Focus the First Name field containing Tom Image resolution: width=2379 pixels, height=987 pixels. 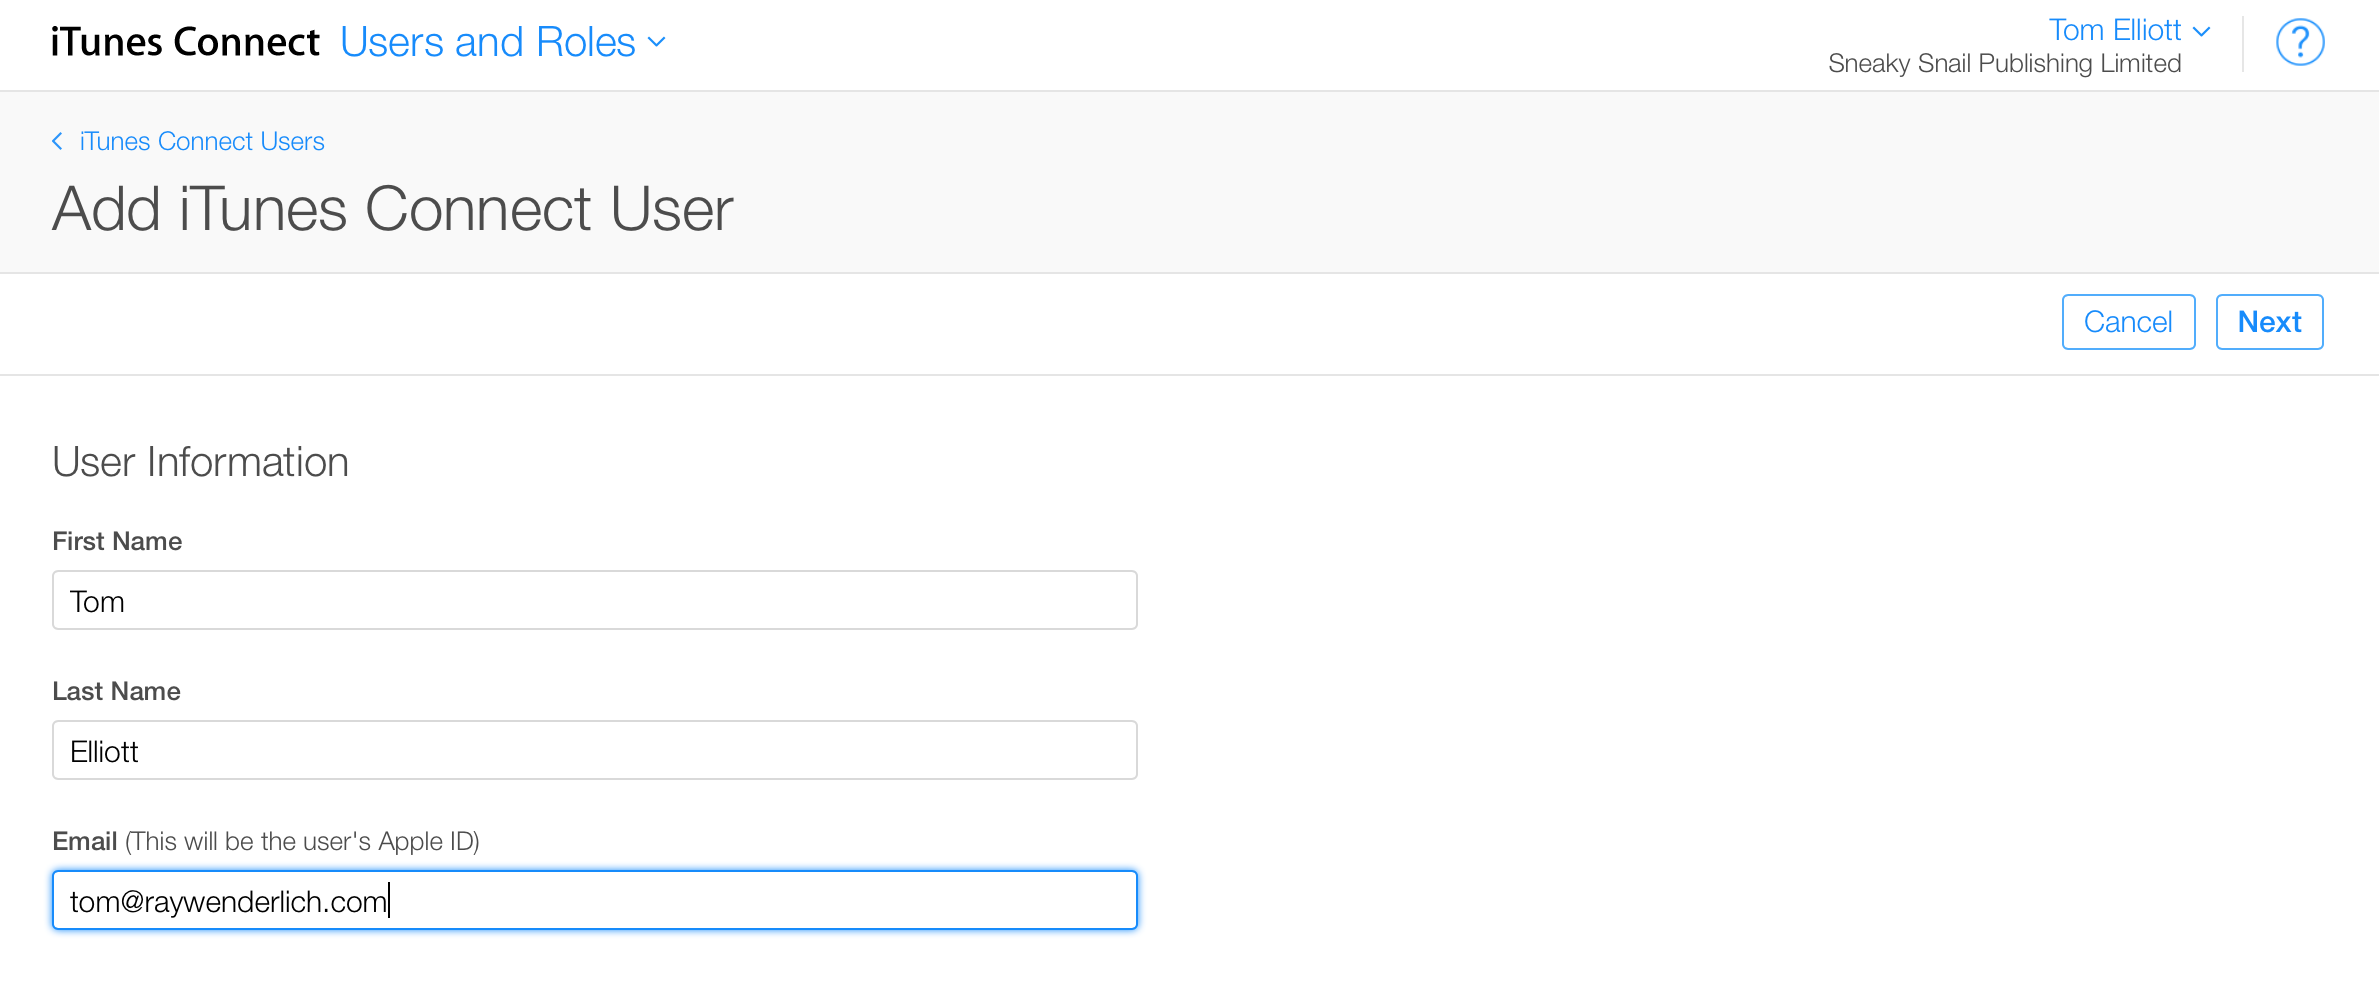594,600
